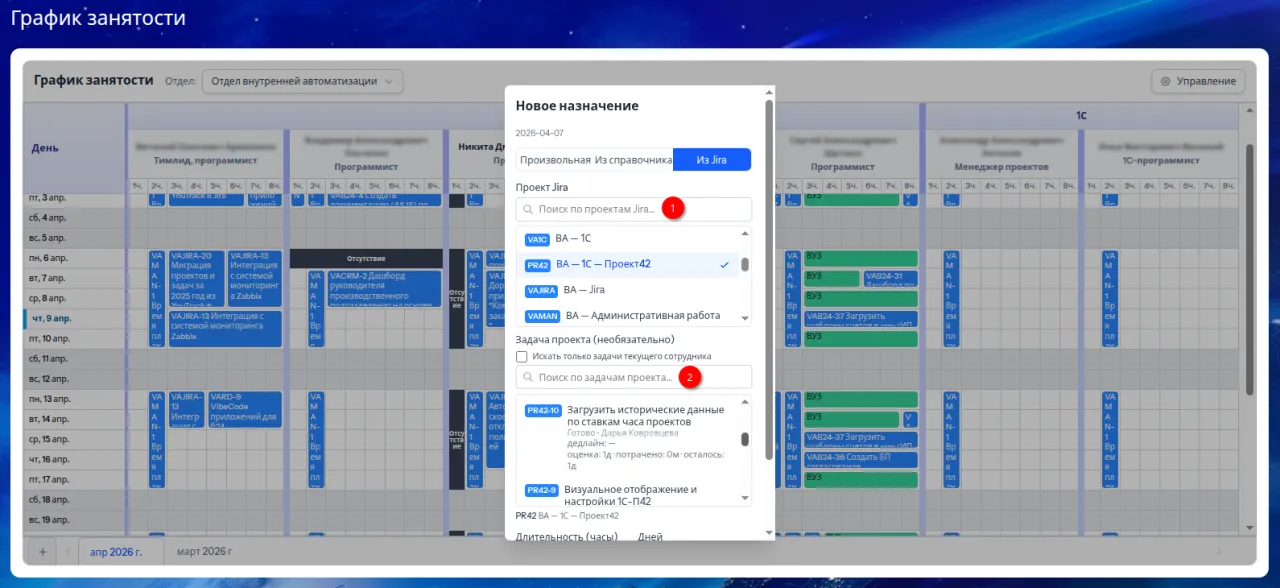Click the plus icon near month tabs
1280x588 pixels.
(42, 551)
